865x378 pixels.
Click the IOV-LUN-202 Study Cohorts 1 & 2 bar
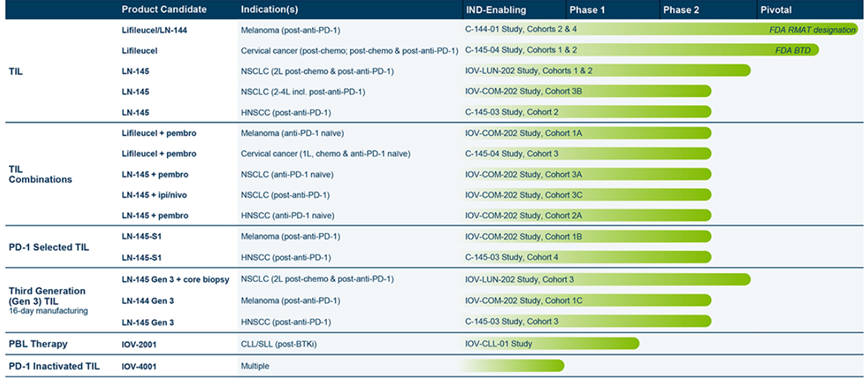tap(606, 71)
